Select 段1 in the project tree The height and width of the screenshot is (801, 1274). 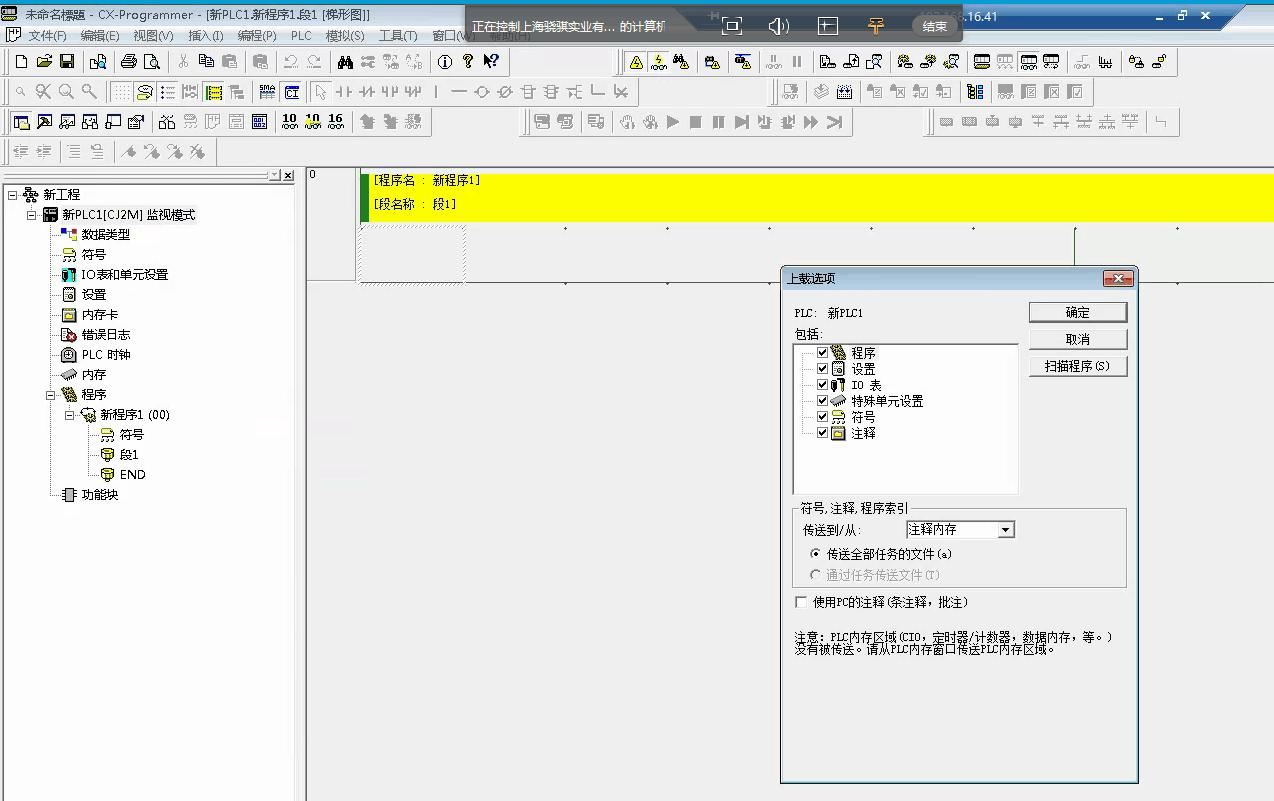coord(129,455)
